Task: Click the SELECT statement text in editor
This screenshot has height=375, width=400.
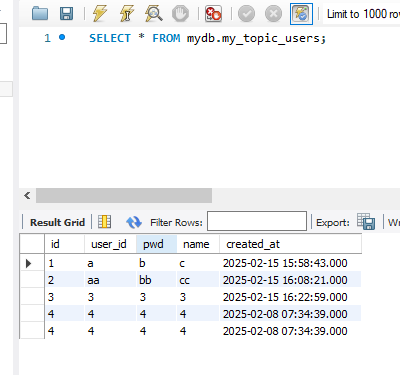Action: [207, 38]
